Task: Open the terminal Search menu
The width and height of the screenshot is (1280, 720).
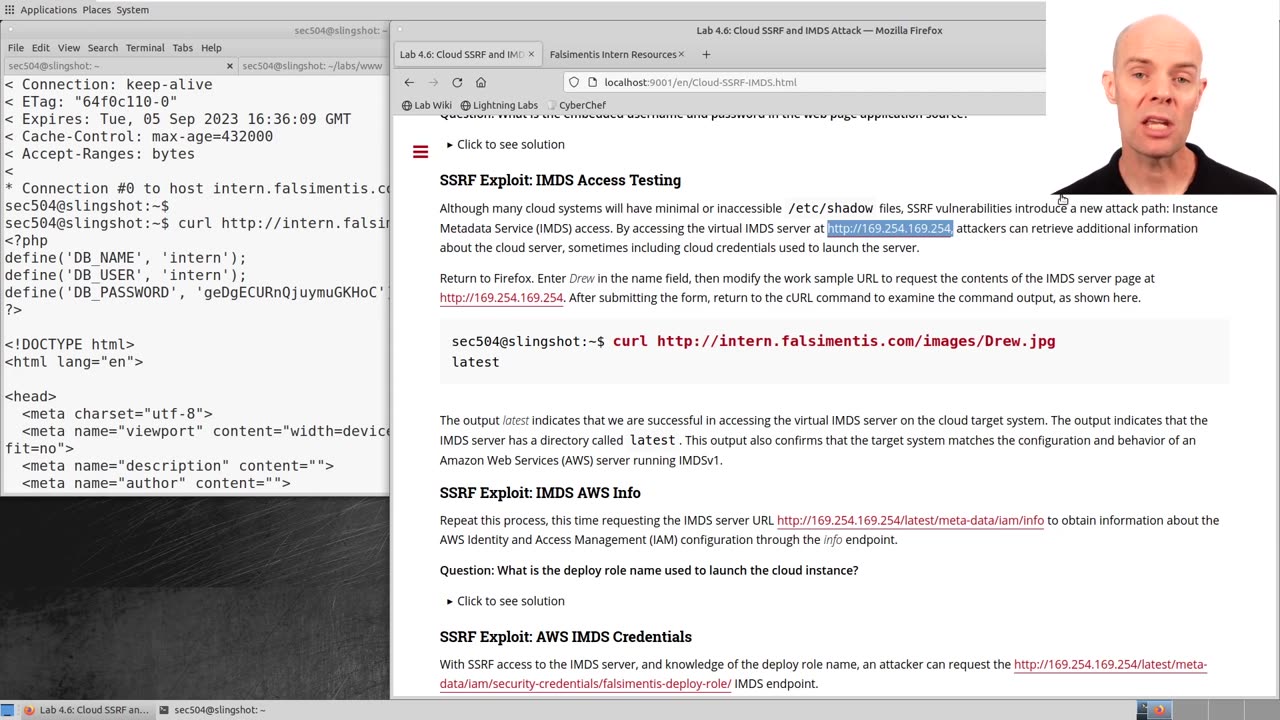Action: [103, 48]
